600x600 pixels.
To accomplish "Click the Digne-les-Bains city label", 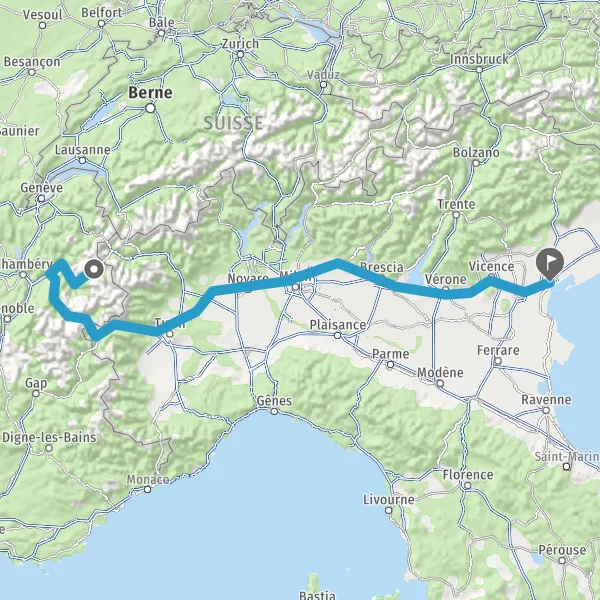I will 49,437.
